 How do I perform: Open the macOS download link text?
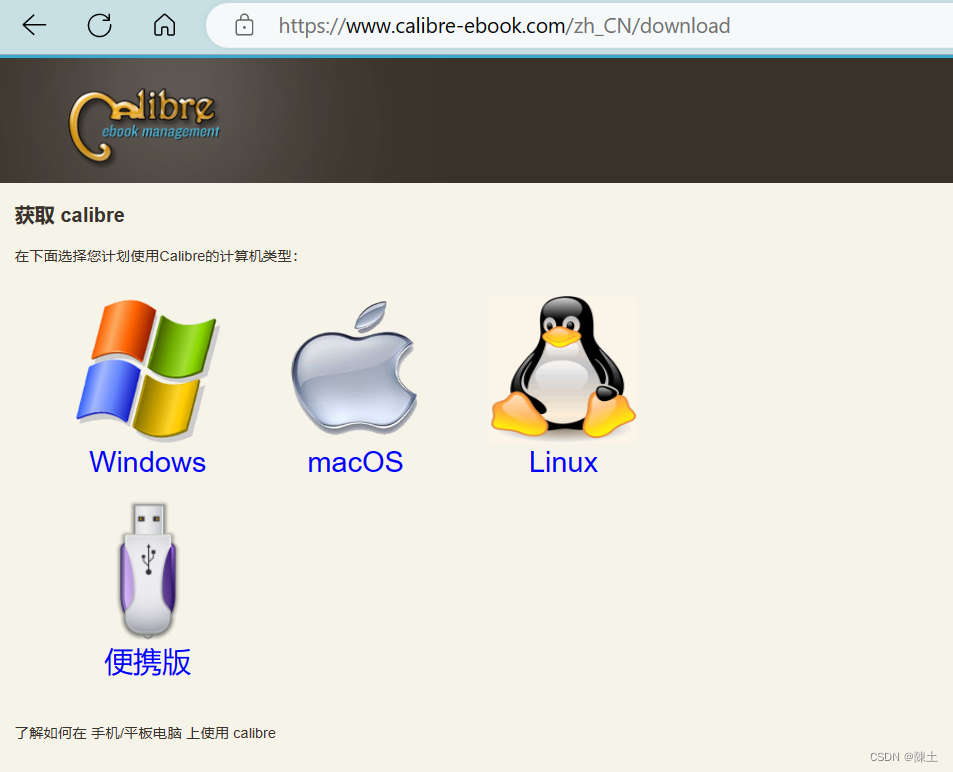pos(355,462)
